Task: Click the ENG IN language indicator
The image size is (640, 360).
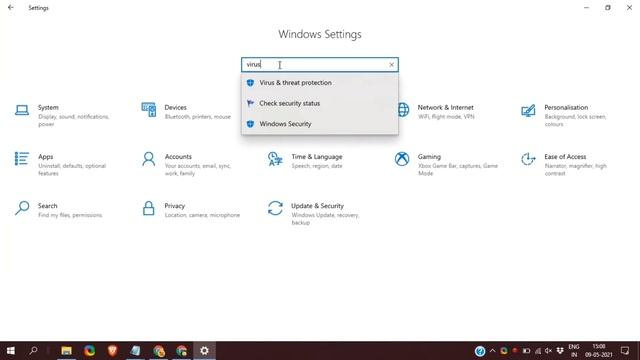Action: click(574, 351)
